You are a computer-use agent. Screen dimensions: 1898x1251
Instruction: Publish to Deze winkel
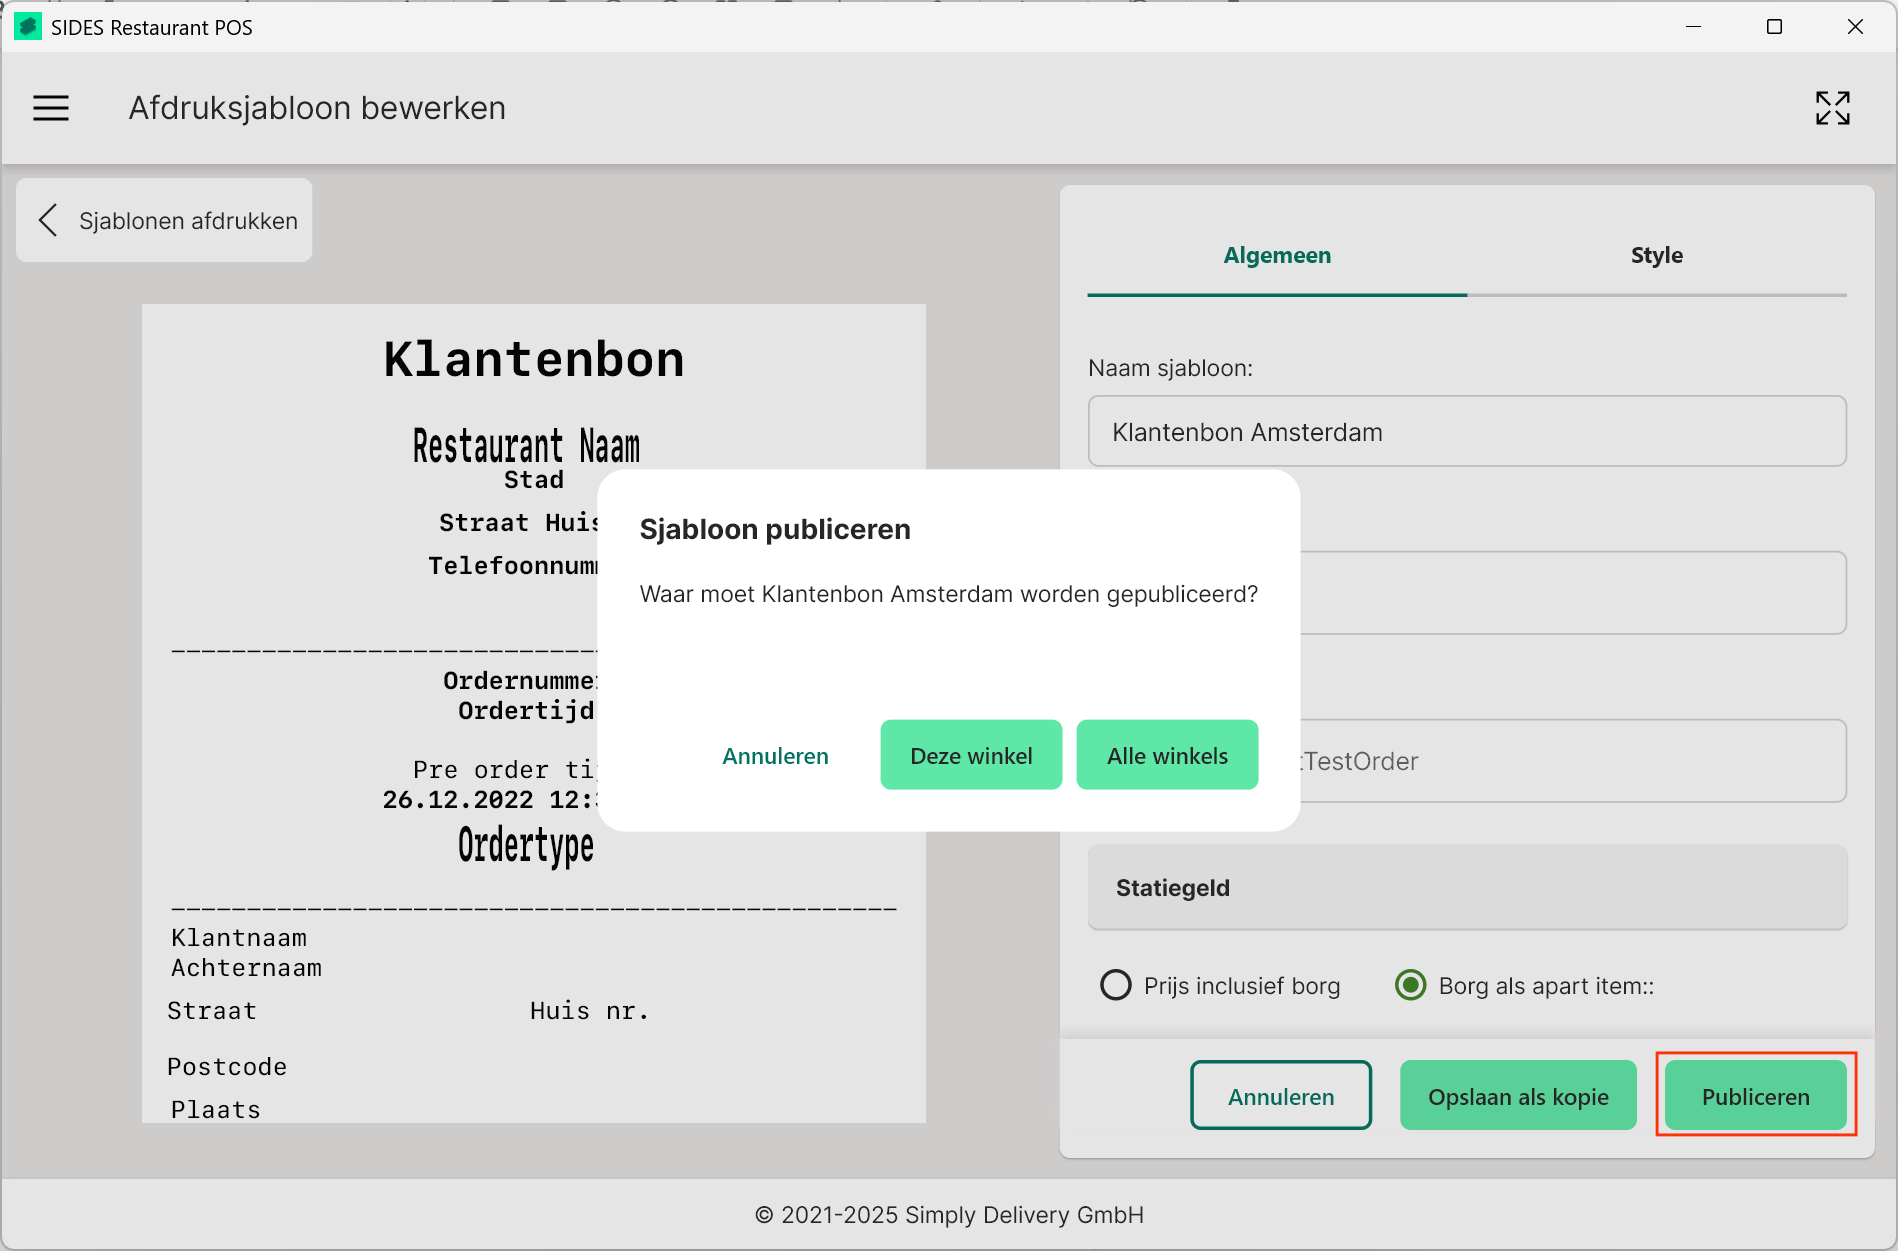[971, 756]
